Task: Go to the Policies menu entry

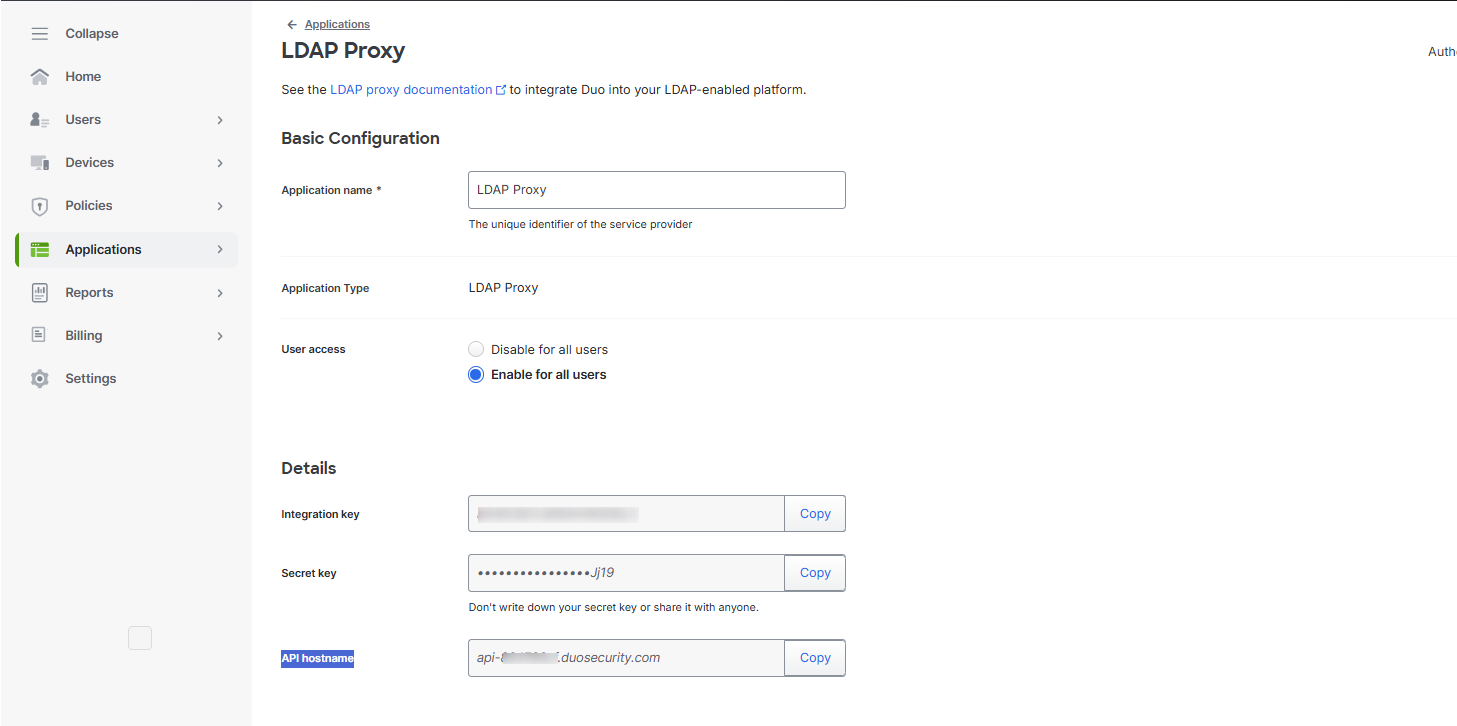Action: pos(89,205)
